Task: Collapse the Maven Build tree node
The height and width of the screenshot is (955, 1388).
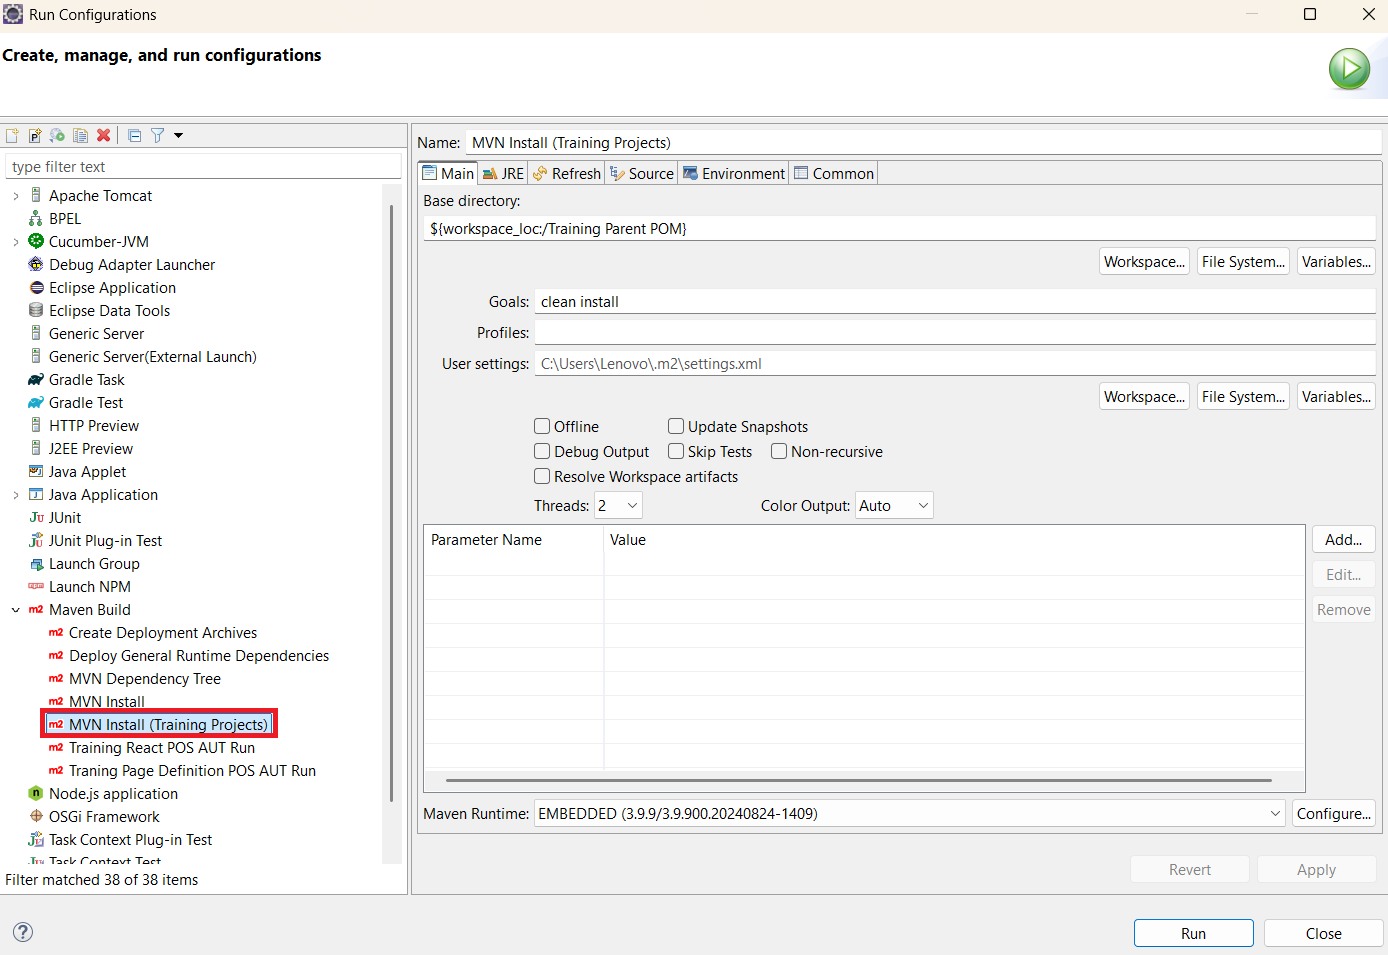Action: (x=15, y=610)
